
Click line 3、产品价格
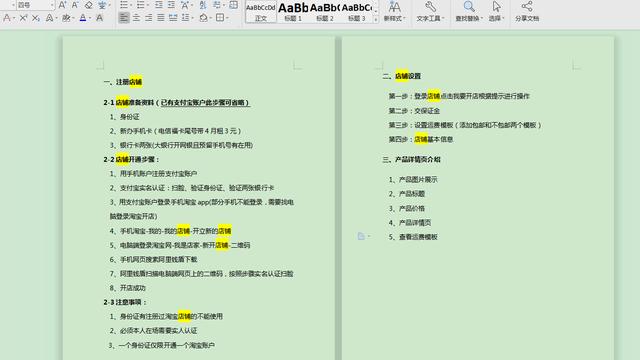407,208
